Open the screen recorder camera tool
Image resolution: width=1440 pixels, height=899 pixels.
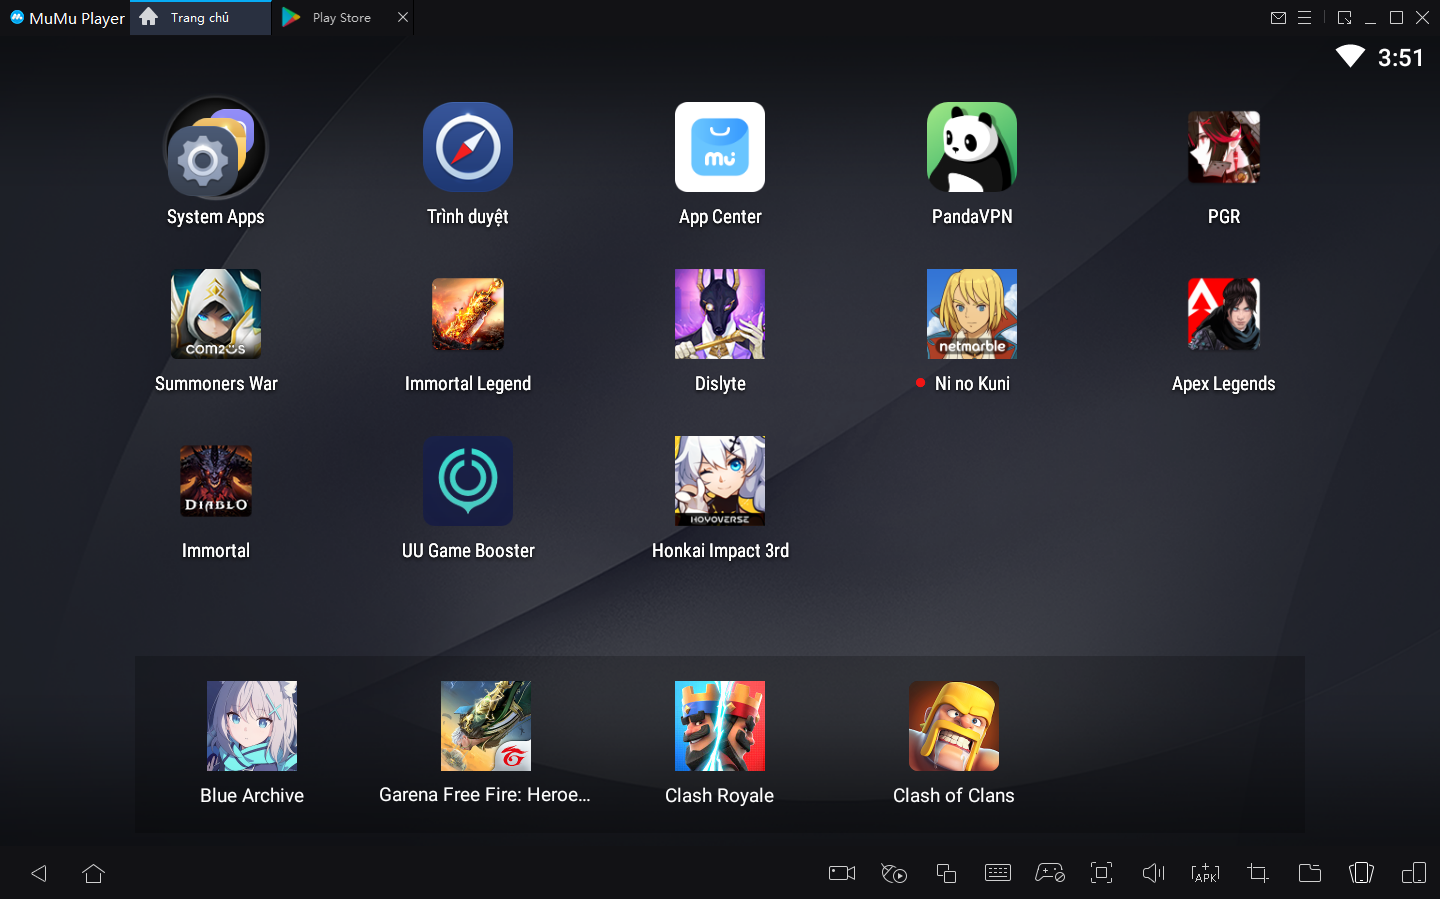coord(842,873)
